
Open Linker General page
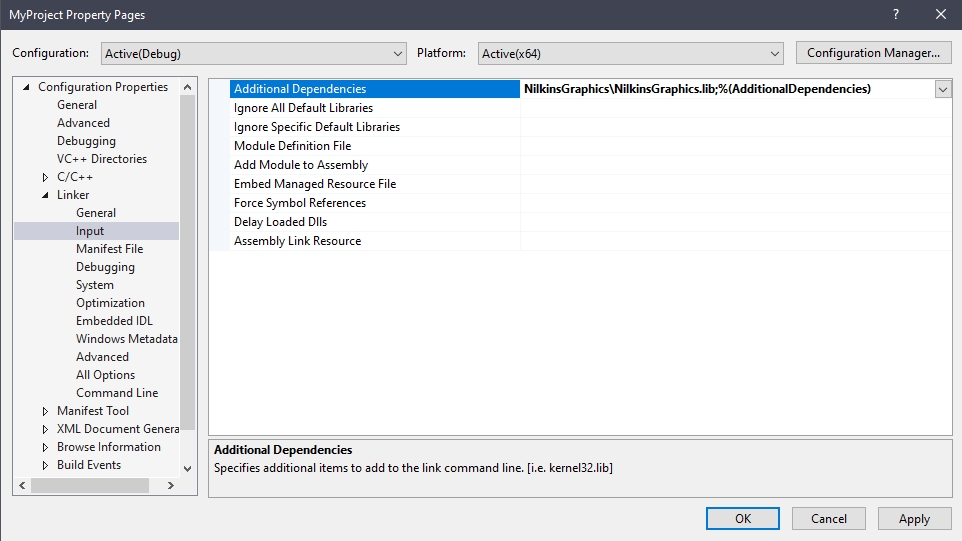coord(96,213)
